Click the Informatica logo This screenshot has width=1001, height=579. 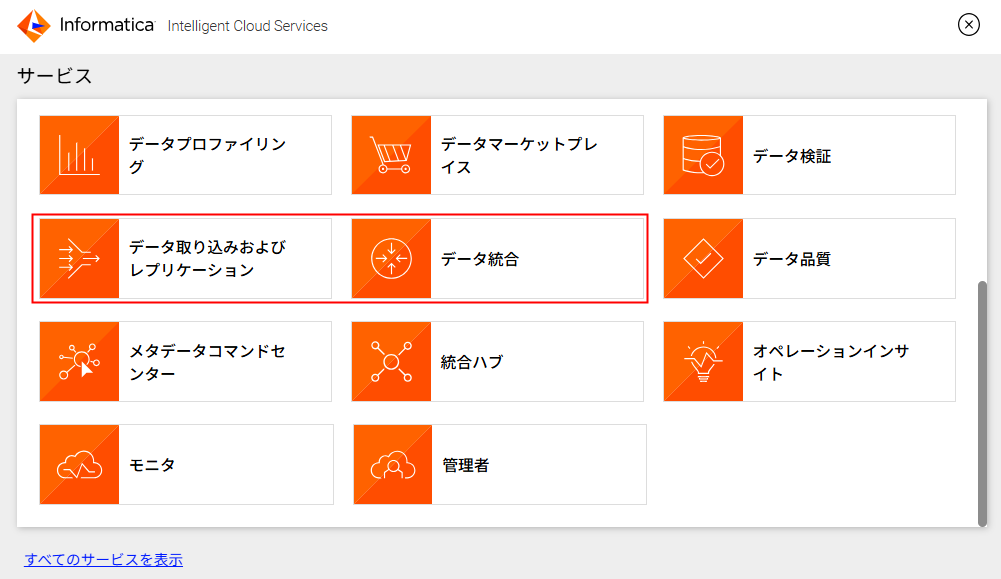[86, 26]
